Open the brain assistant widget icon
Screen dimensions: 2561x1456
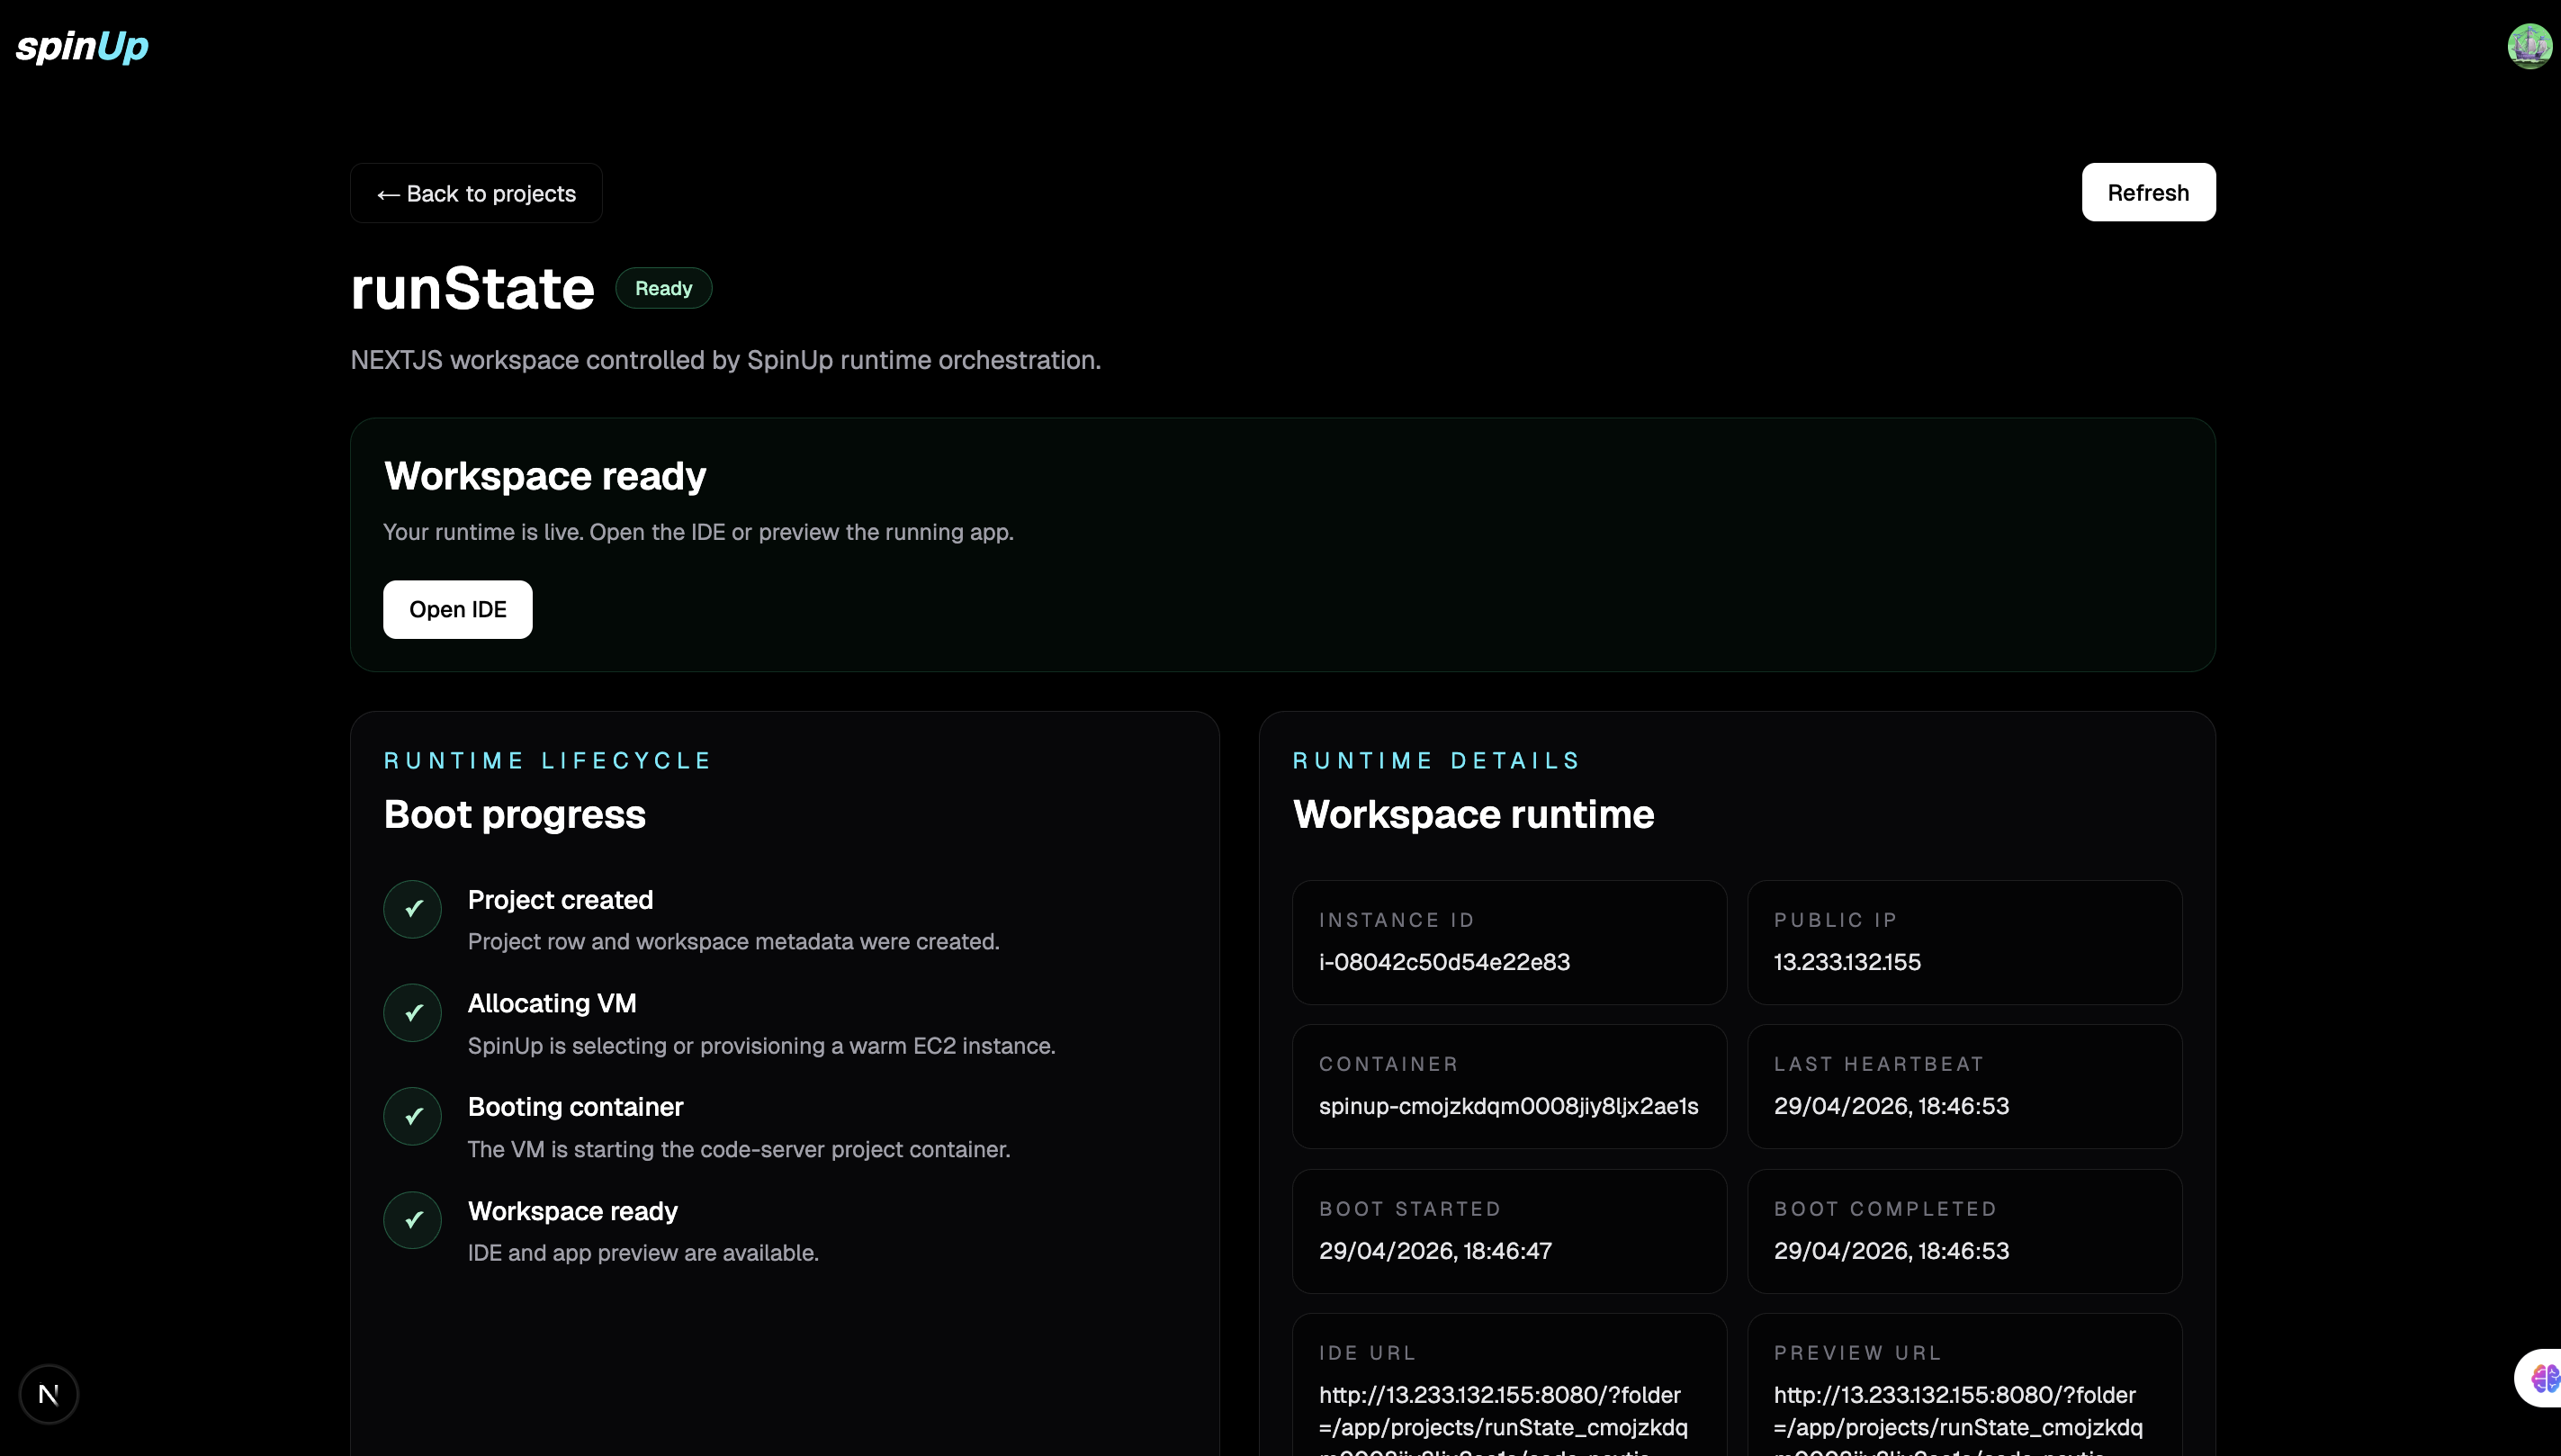click(2543, 1378)
